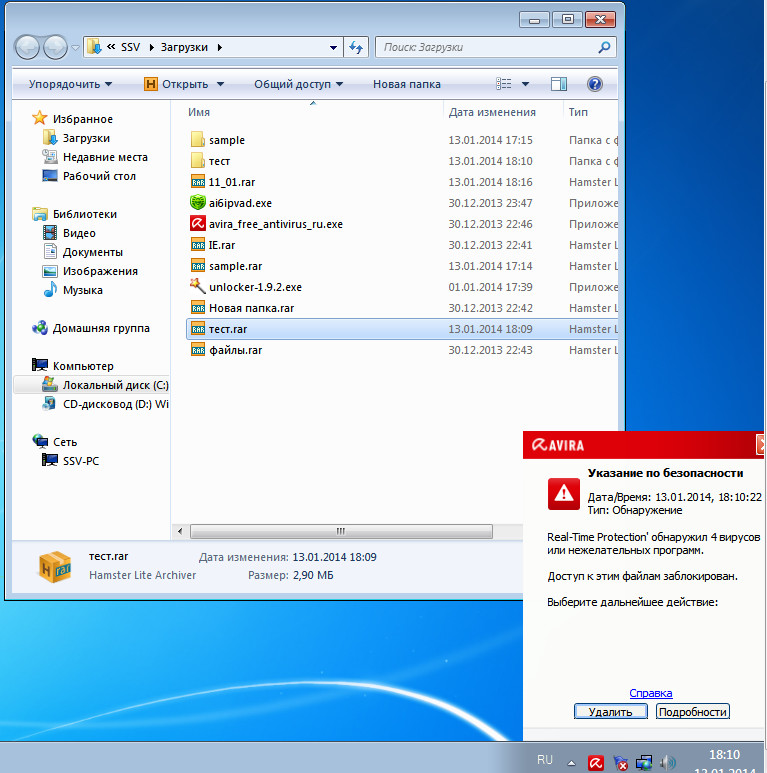Click the Новая папка toolbar button
The image size is (767, 773).
(x=406, y=85)
